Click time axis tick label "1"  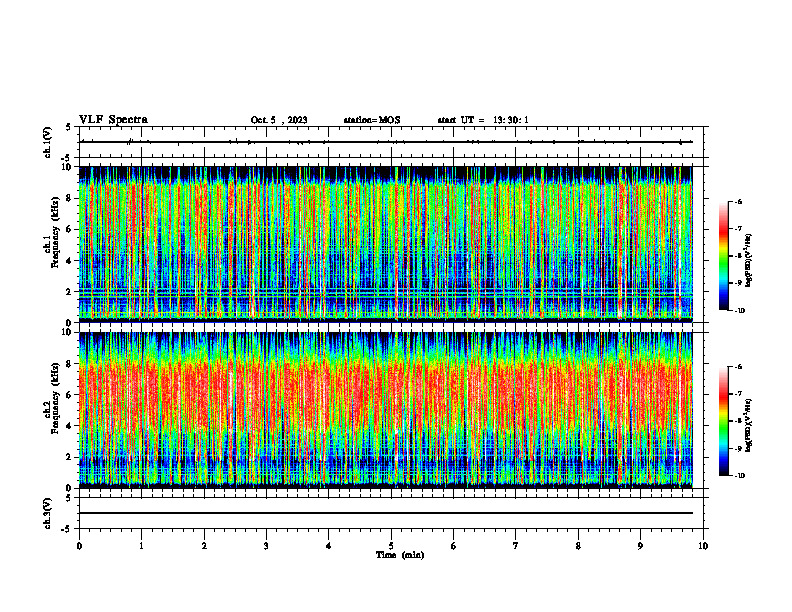pos(142,546)
